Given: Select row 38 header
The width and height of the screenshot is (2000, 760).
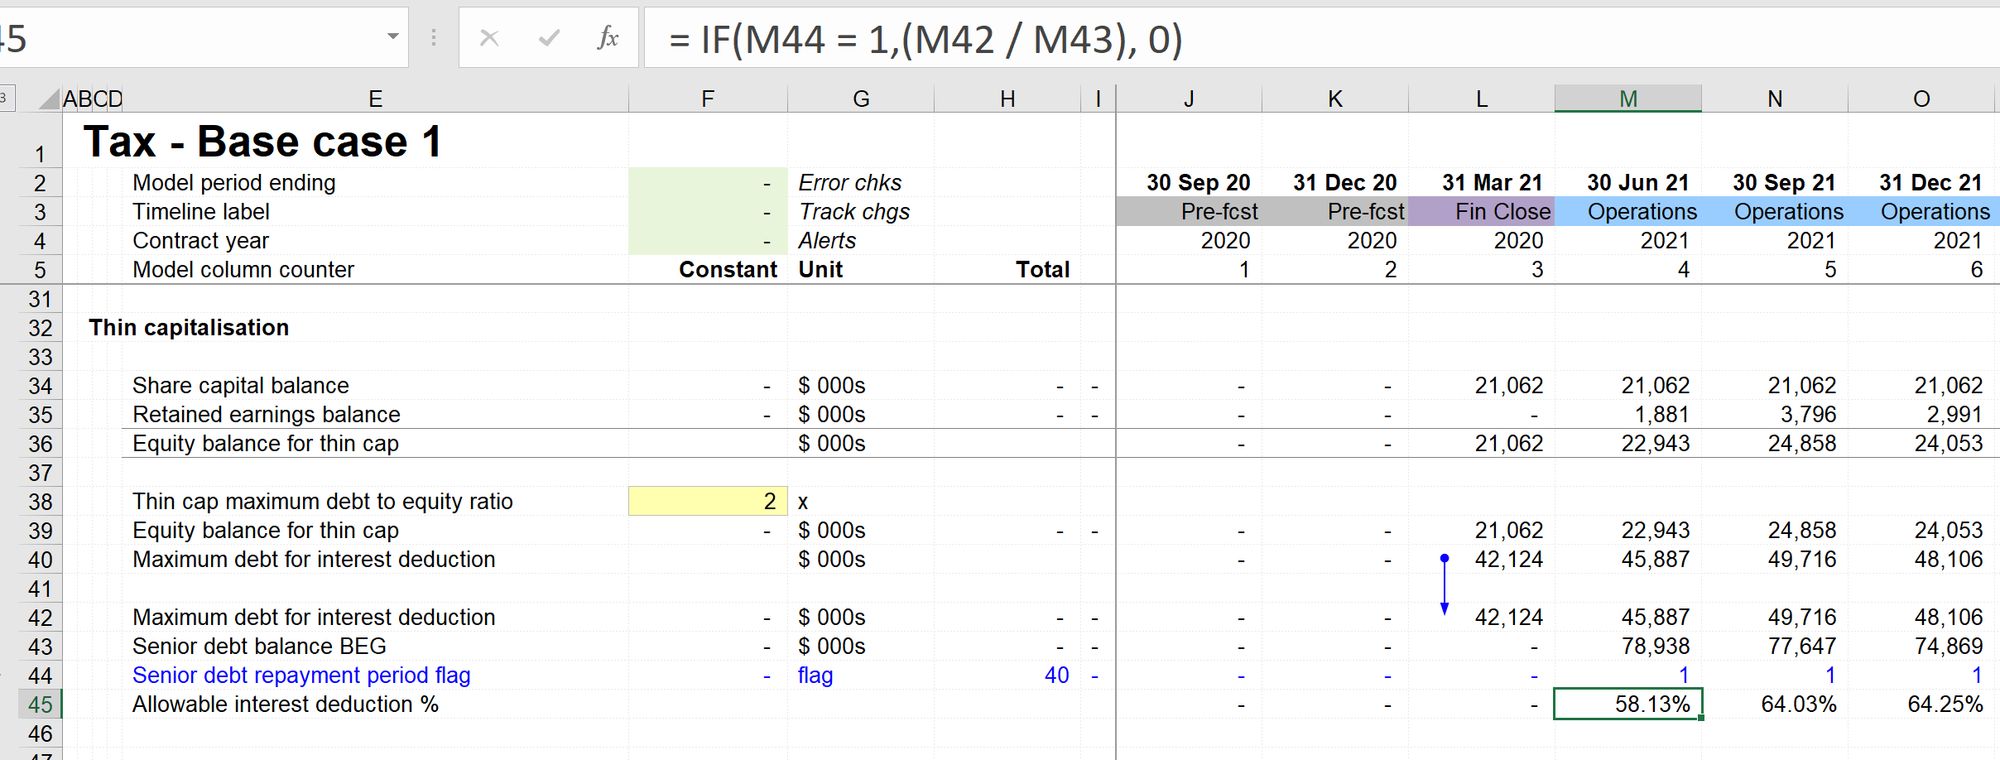Looking at the screenshot, I should coord(40,501).
